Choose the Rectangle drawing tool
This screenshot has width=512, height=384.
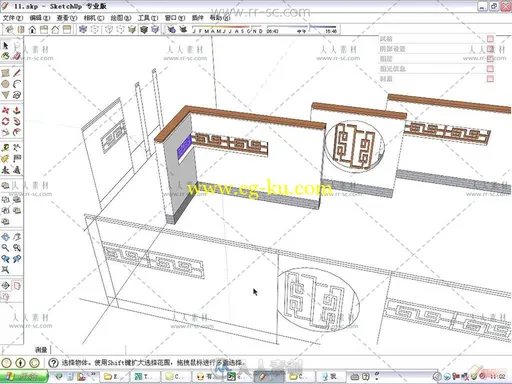click(5, 73)
